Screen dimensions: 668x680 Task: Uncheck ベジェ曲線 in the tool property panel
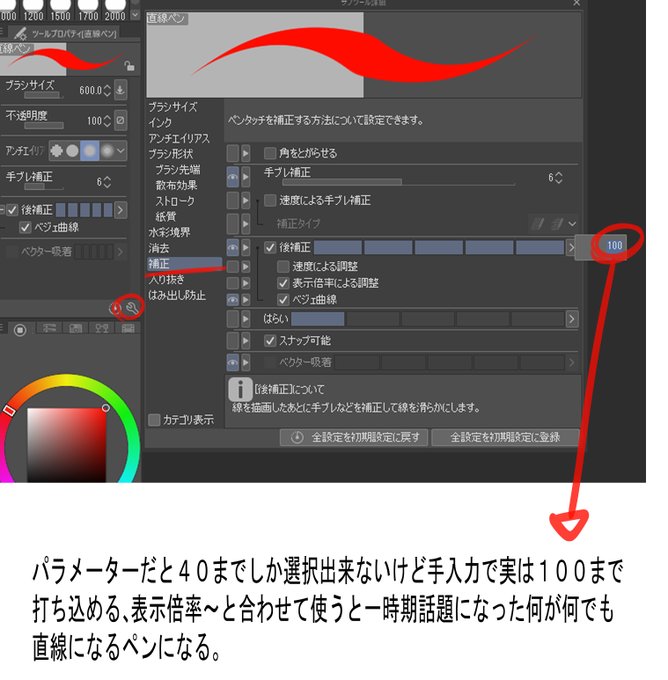pos(25,227)
